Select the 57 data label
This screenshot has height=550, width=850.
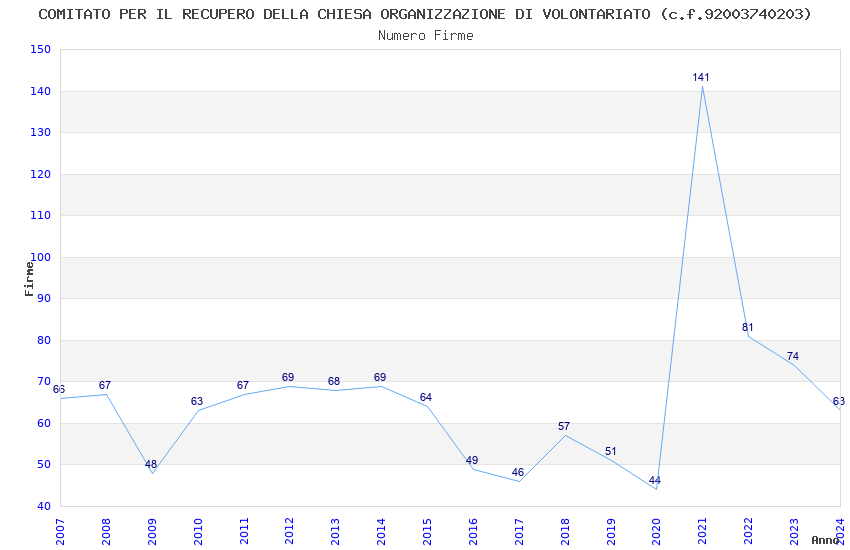tap(564, 426)
